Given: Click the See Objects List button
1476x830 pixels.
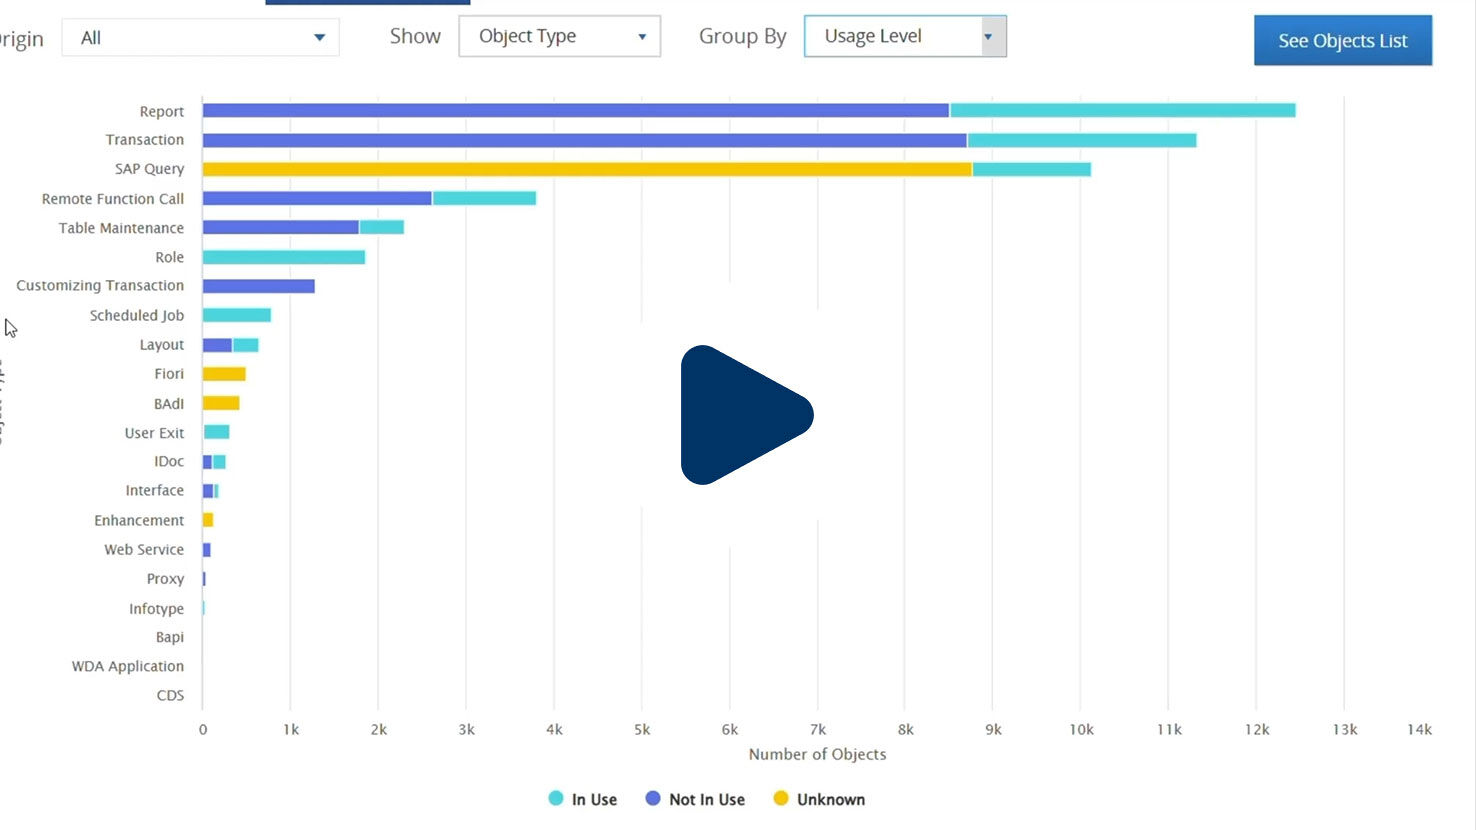Looking at the screenshot, I should click(x=1343, y=40).
